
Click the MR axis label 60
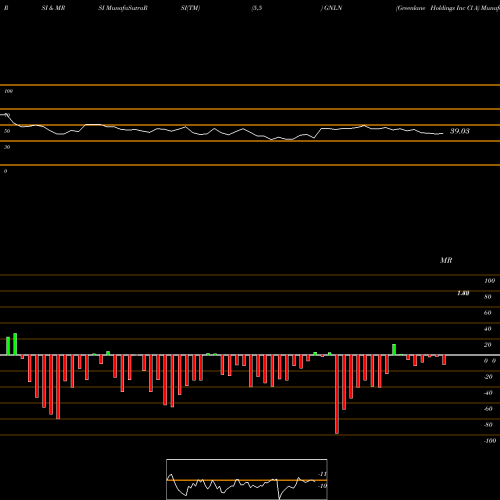point(488,313)
